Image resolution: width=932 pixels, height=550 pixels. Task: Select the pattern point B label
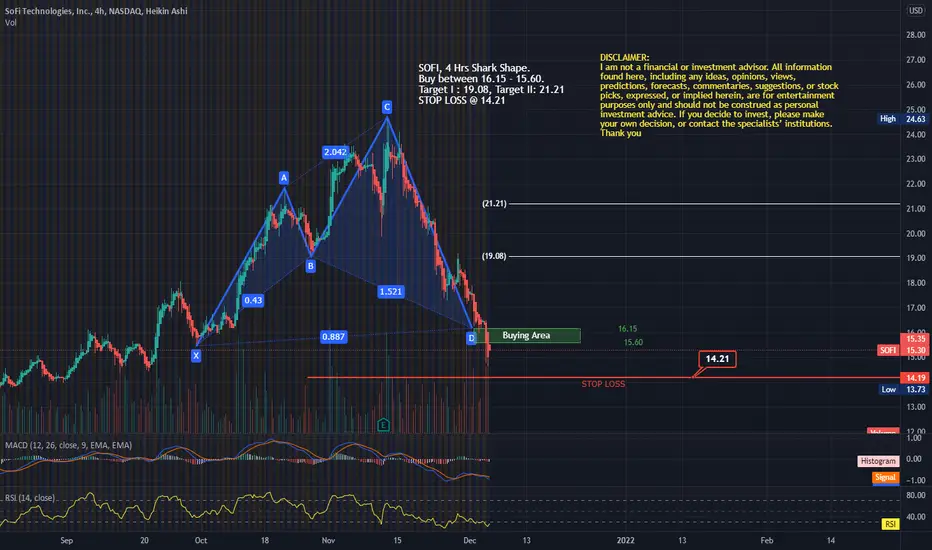(310, 266)
